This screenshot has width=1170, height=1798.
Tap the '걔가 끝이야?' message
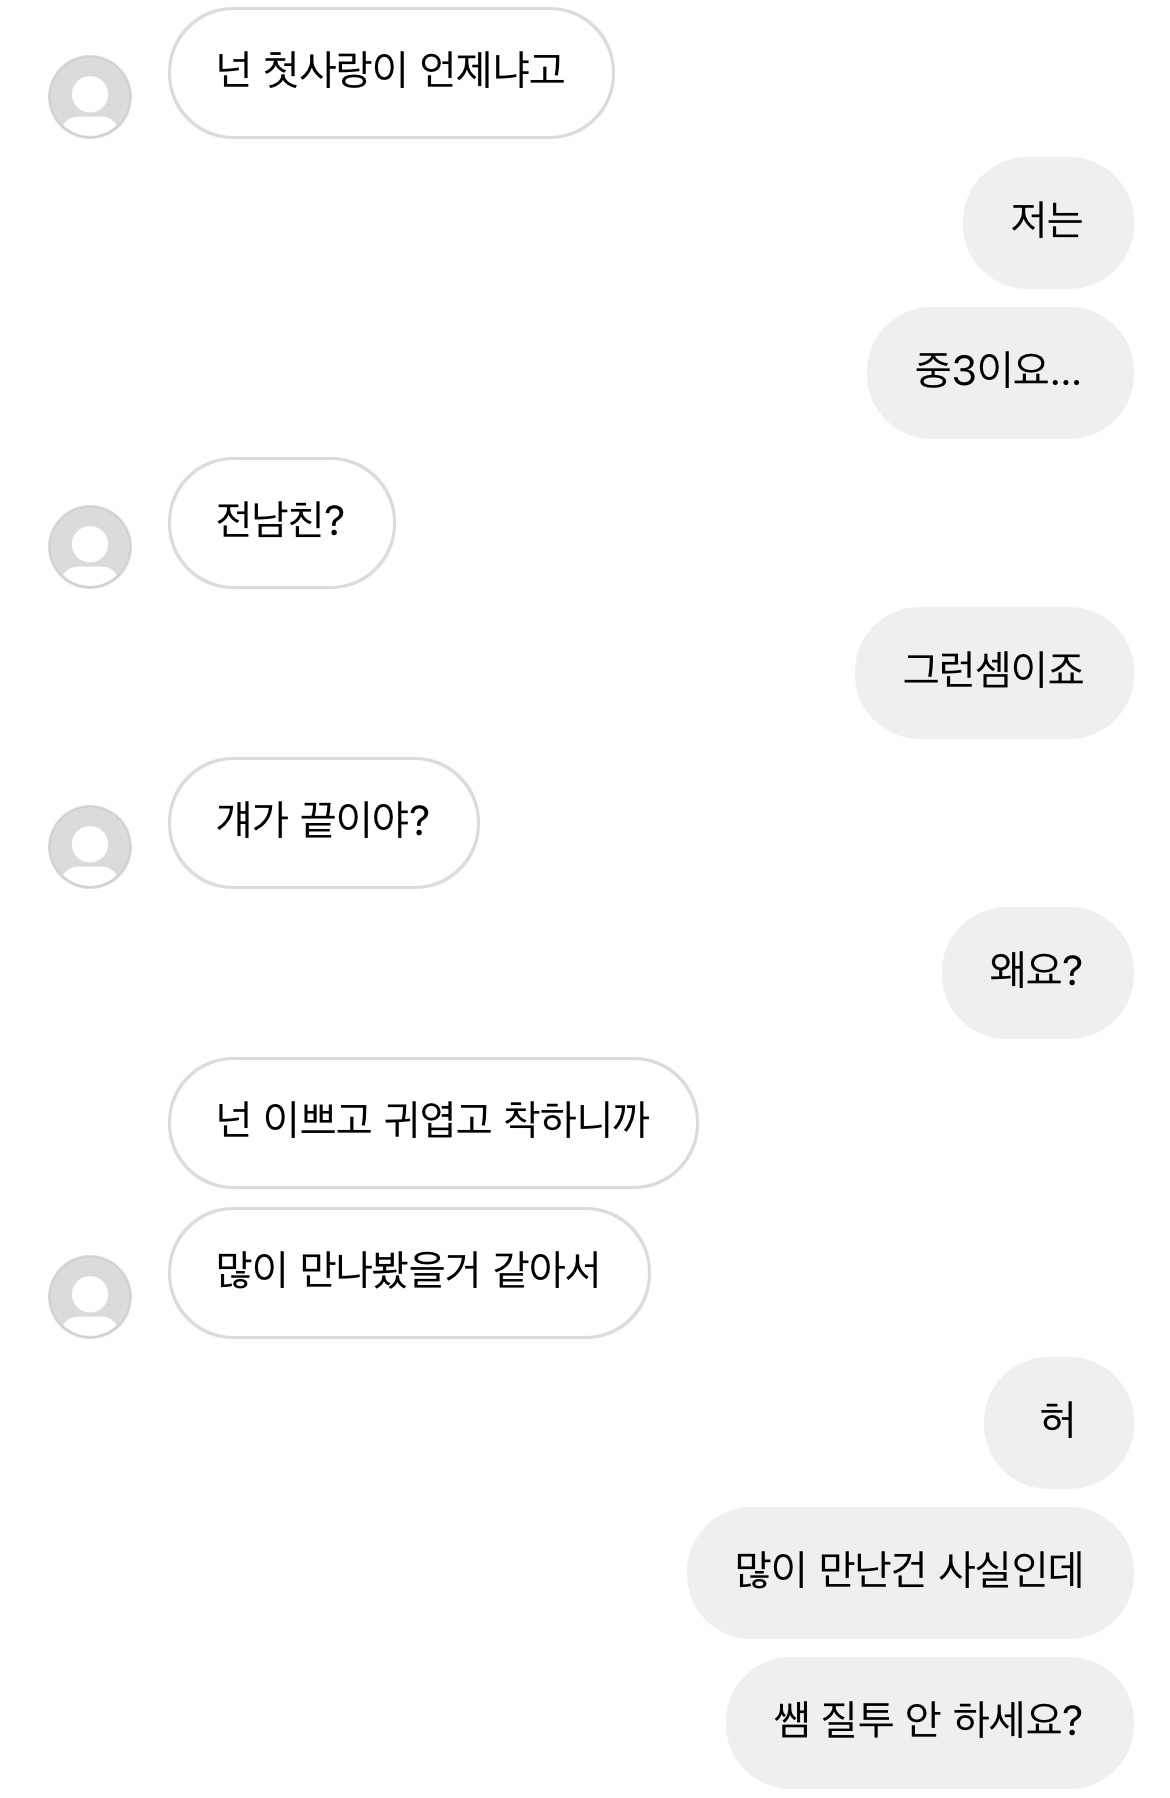tap(323, 822)
